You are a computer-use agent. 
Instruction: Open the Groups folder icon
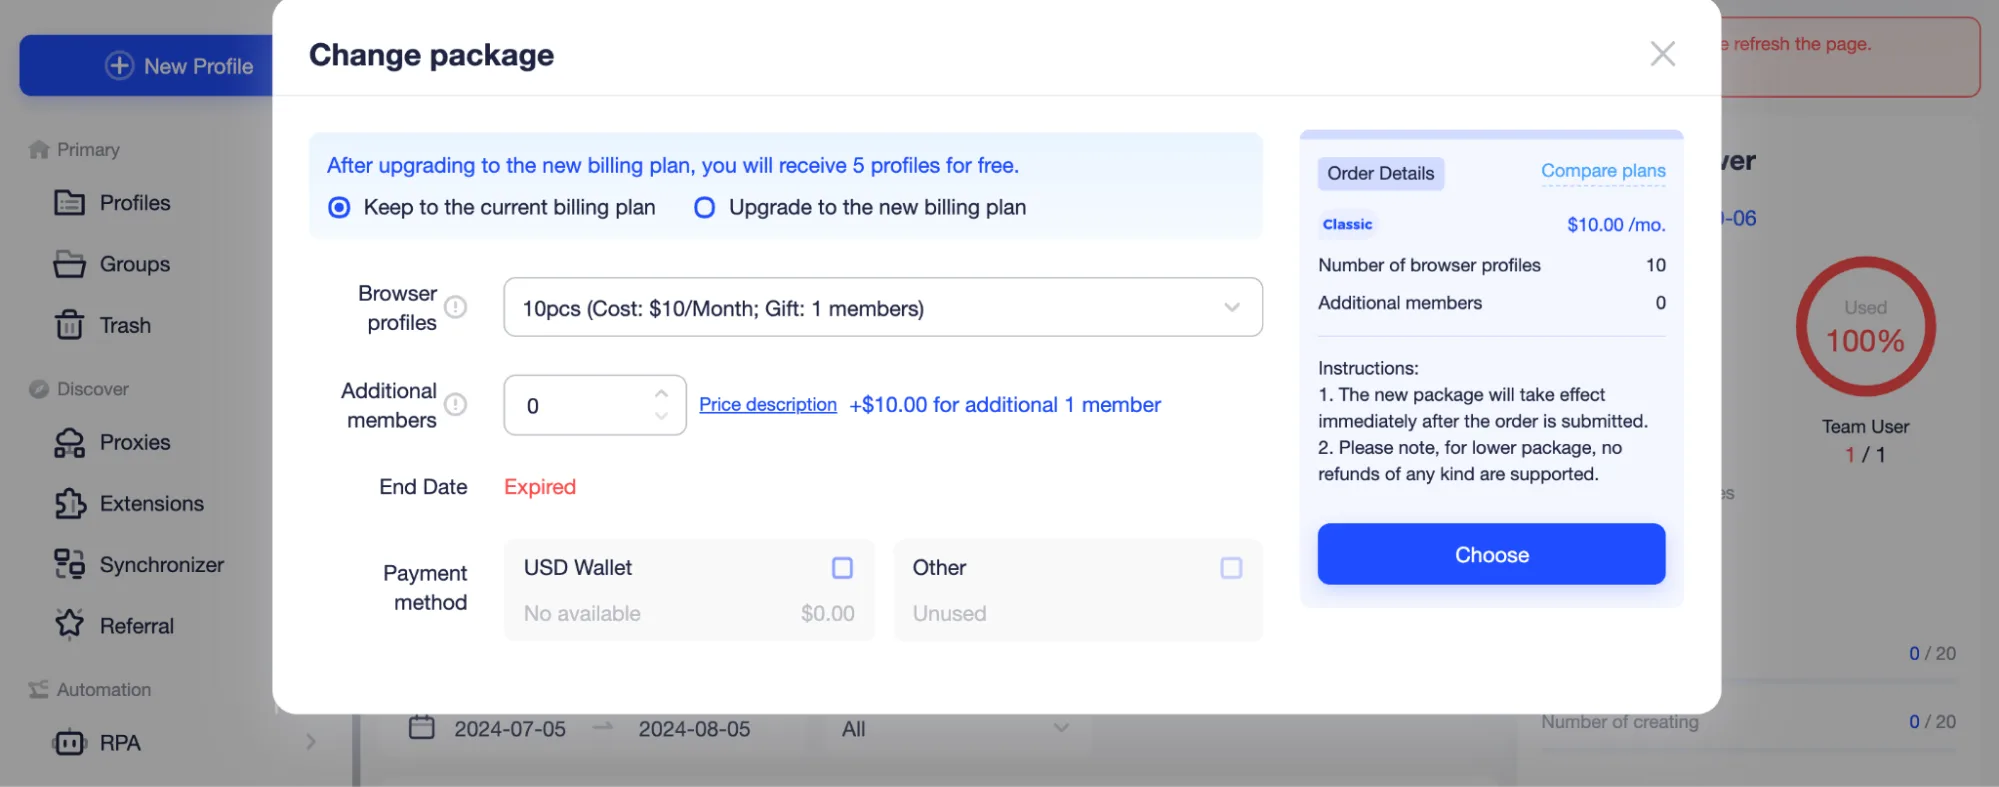(69, 264)
